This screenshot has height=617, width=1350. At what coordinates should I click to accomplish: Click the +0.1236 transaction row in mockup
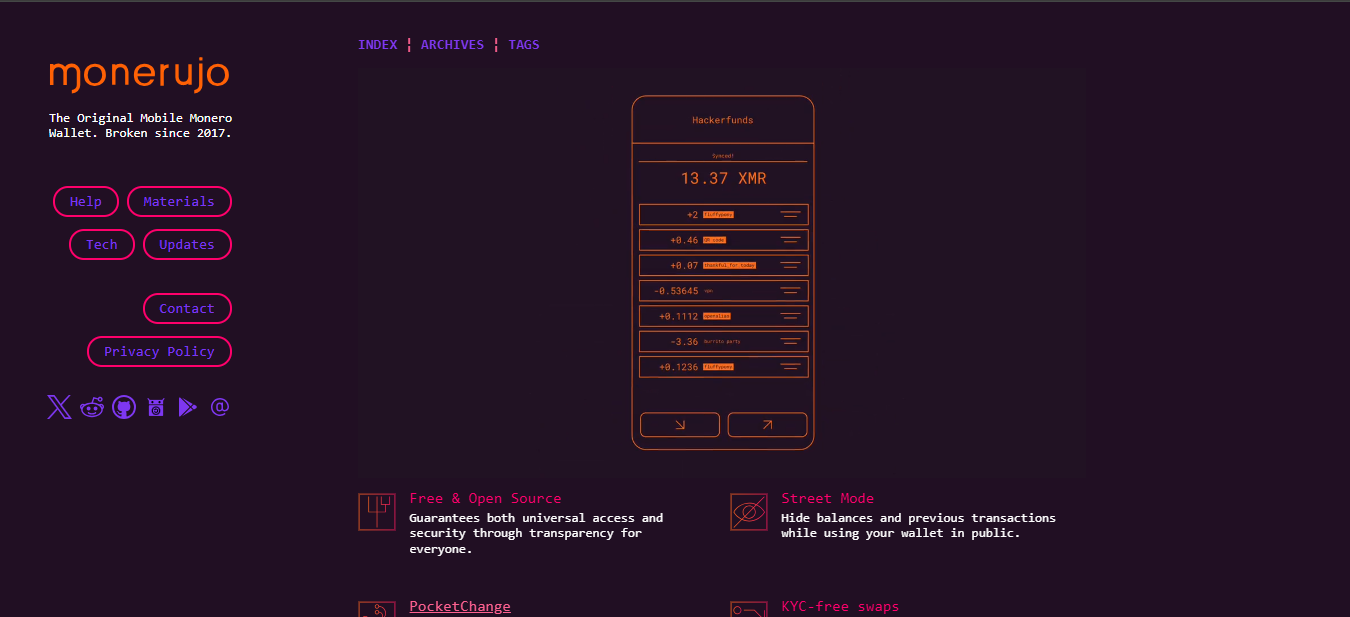point(723,367)
